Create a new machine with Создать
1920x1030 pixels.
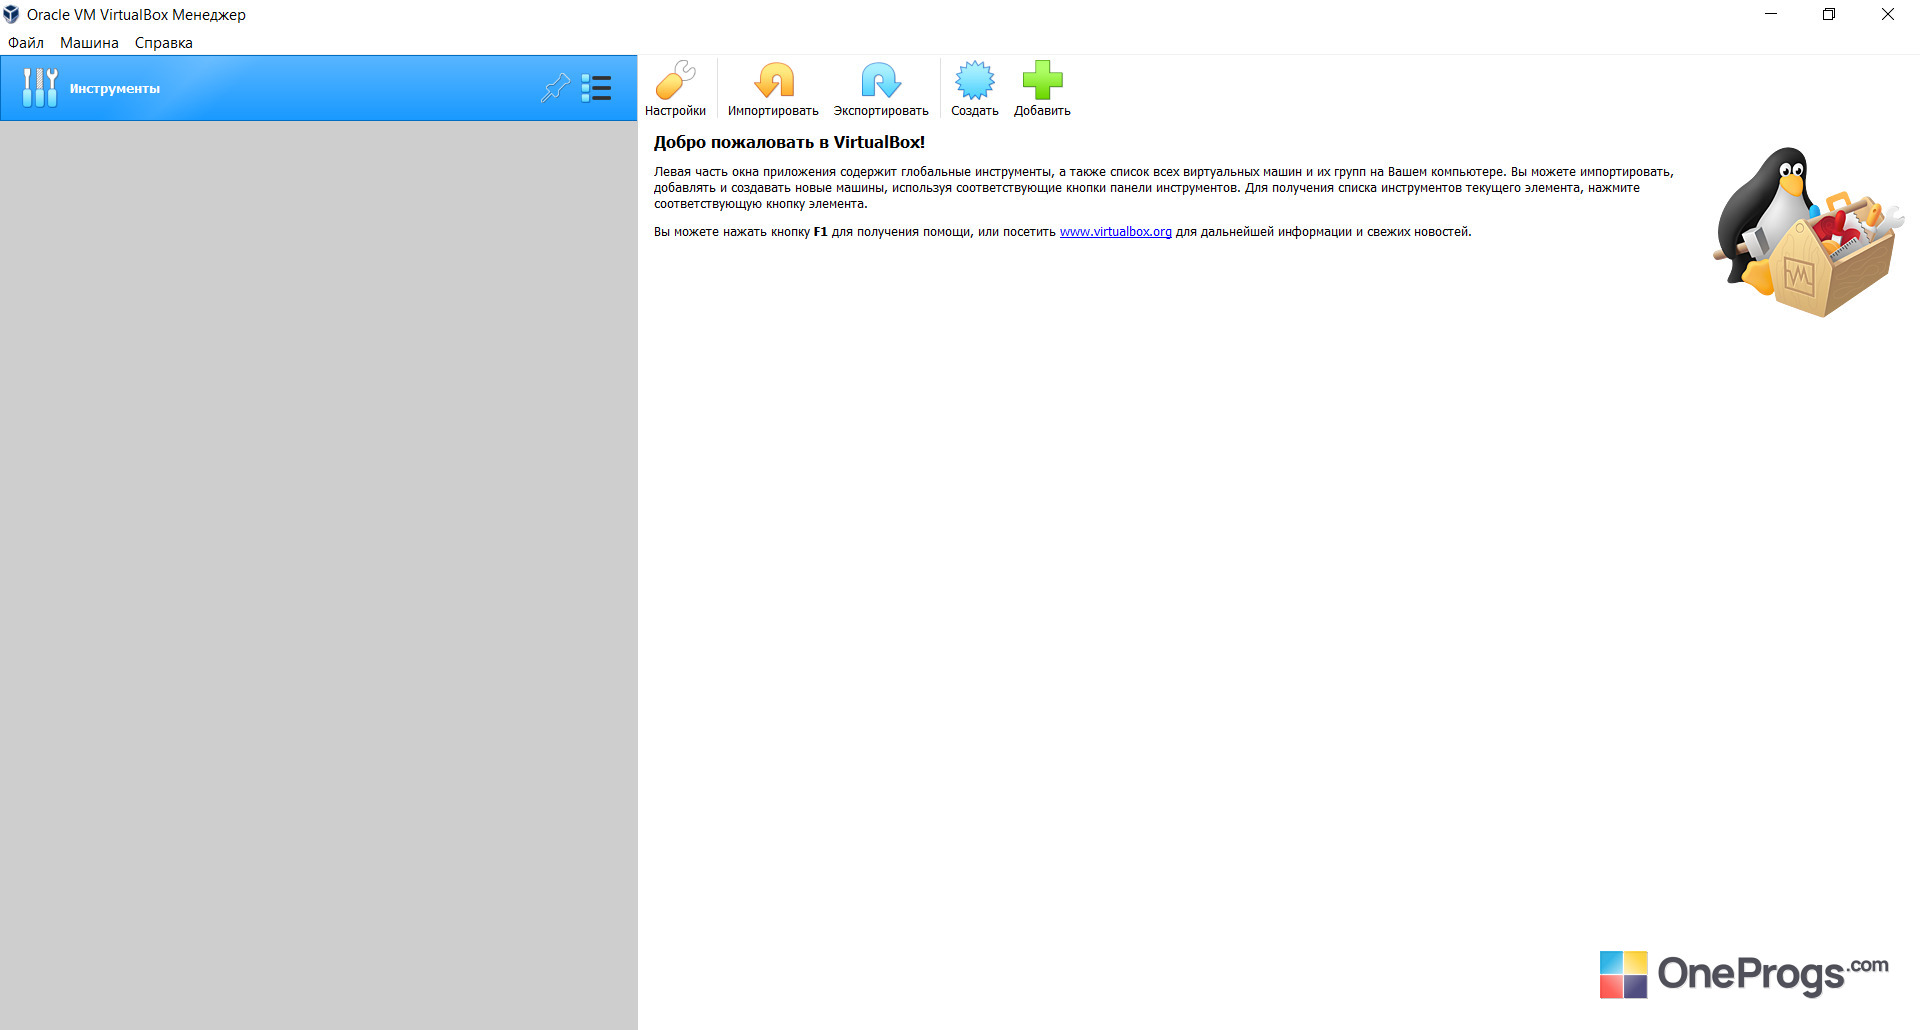click(x=975, y=89)
